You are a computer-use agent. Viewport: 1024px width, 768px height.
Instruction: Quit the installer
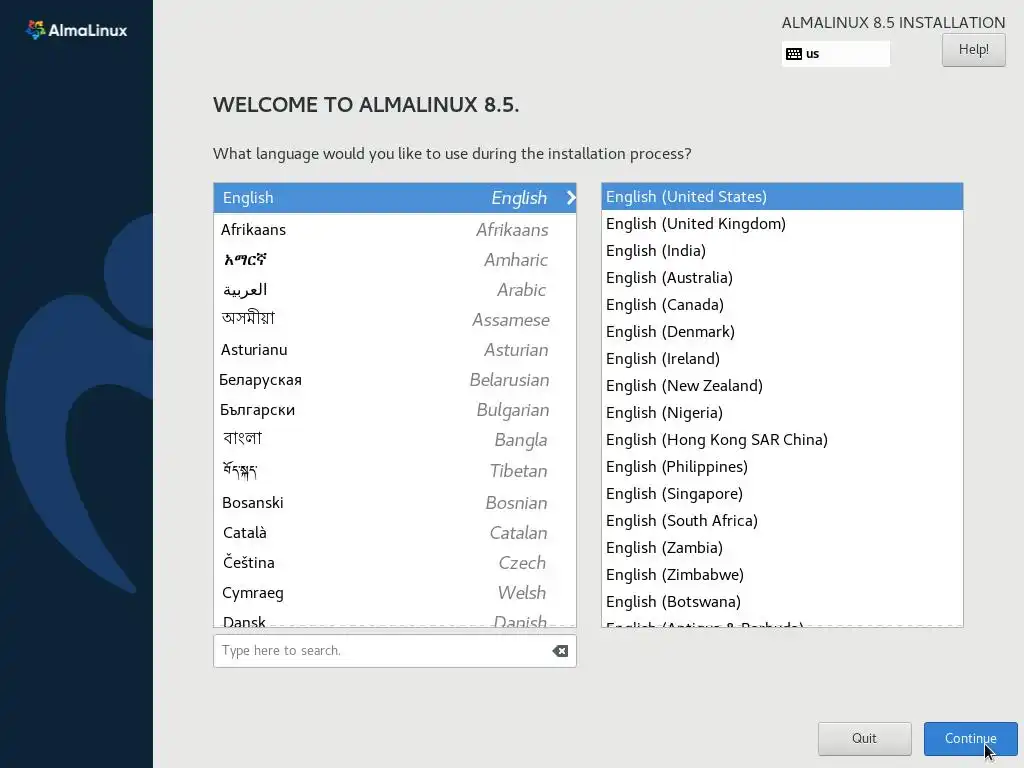[x=864, y=739]
